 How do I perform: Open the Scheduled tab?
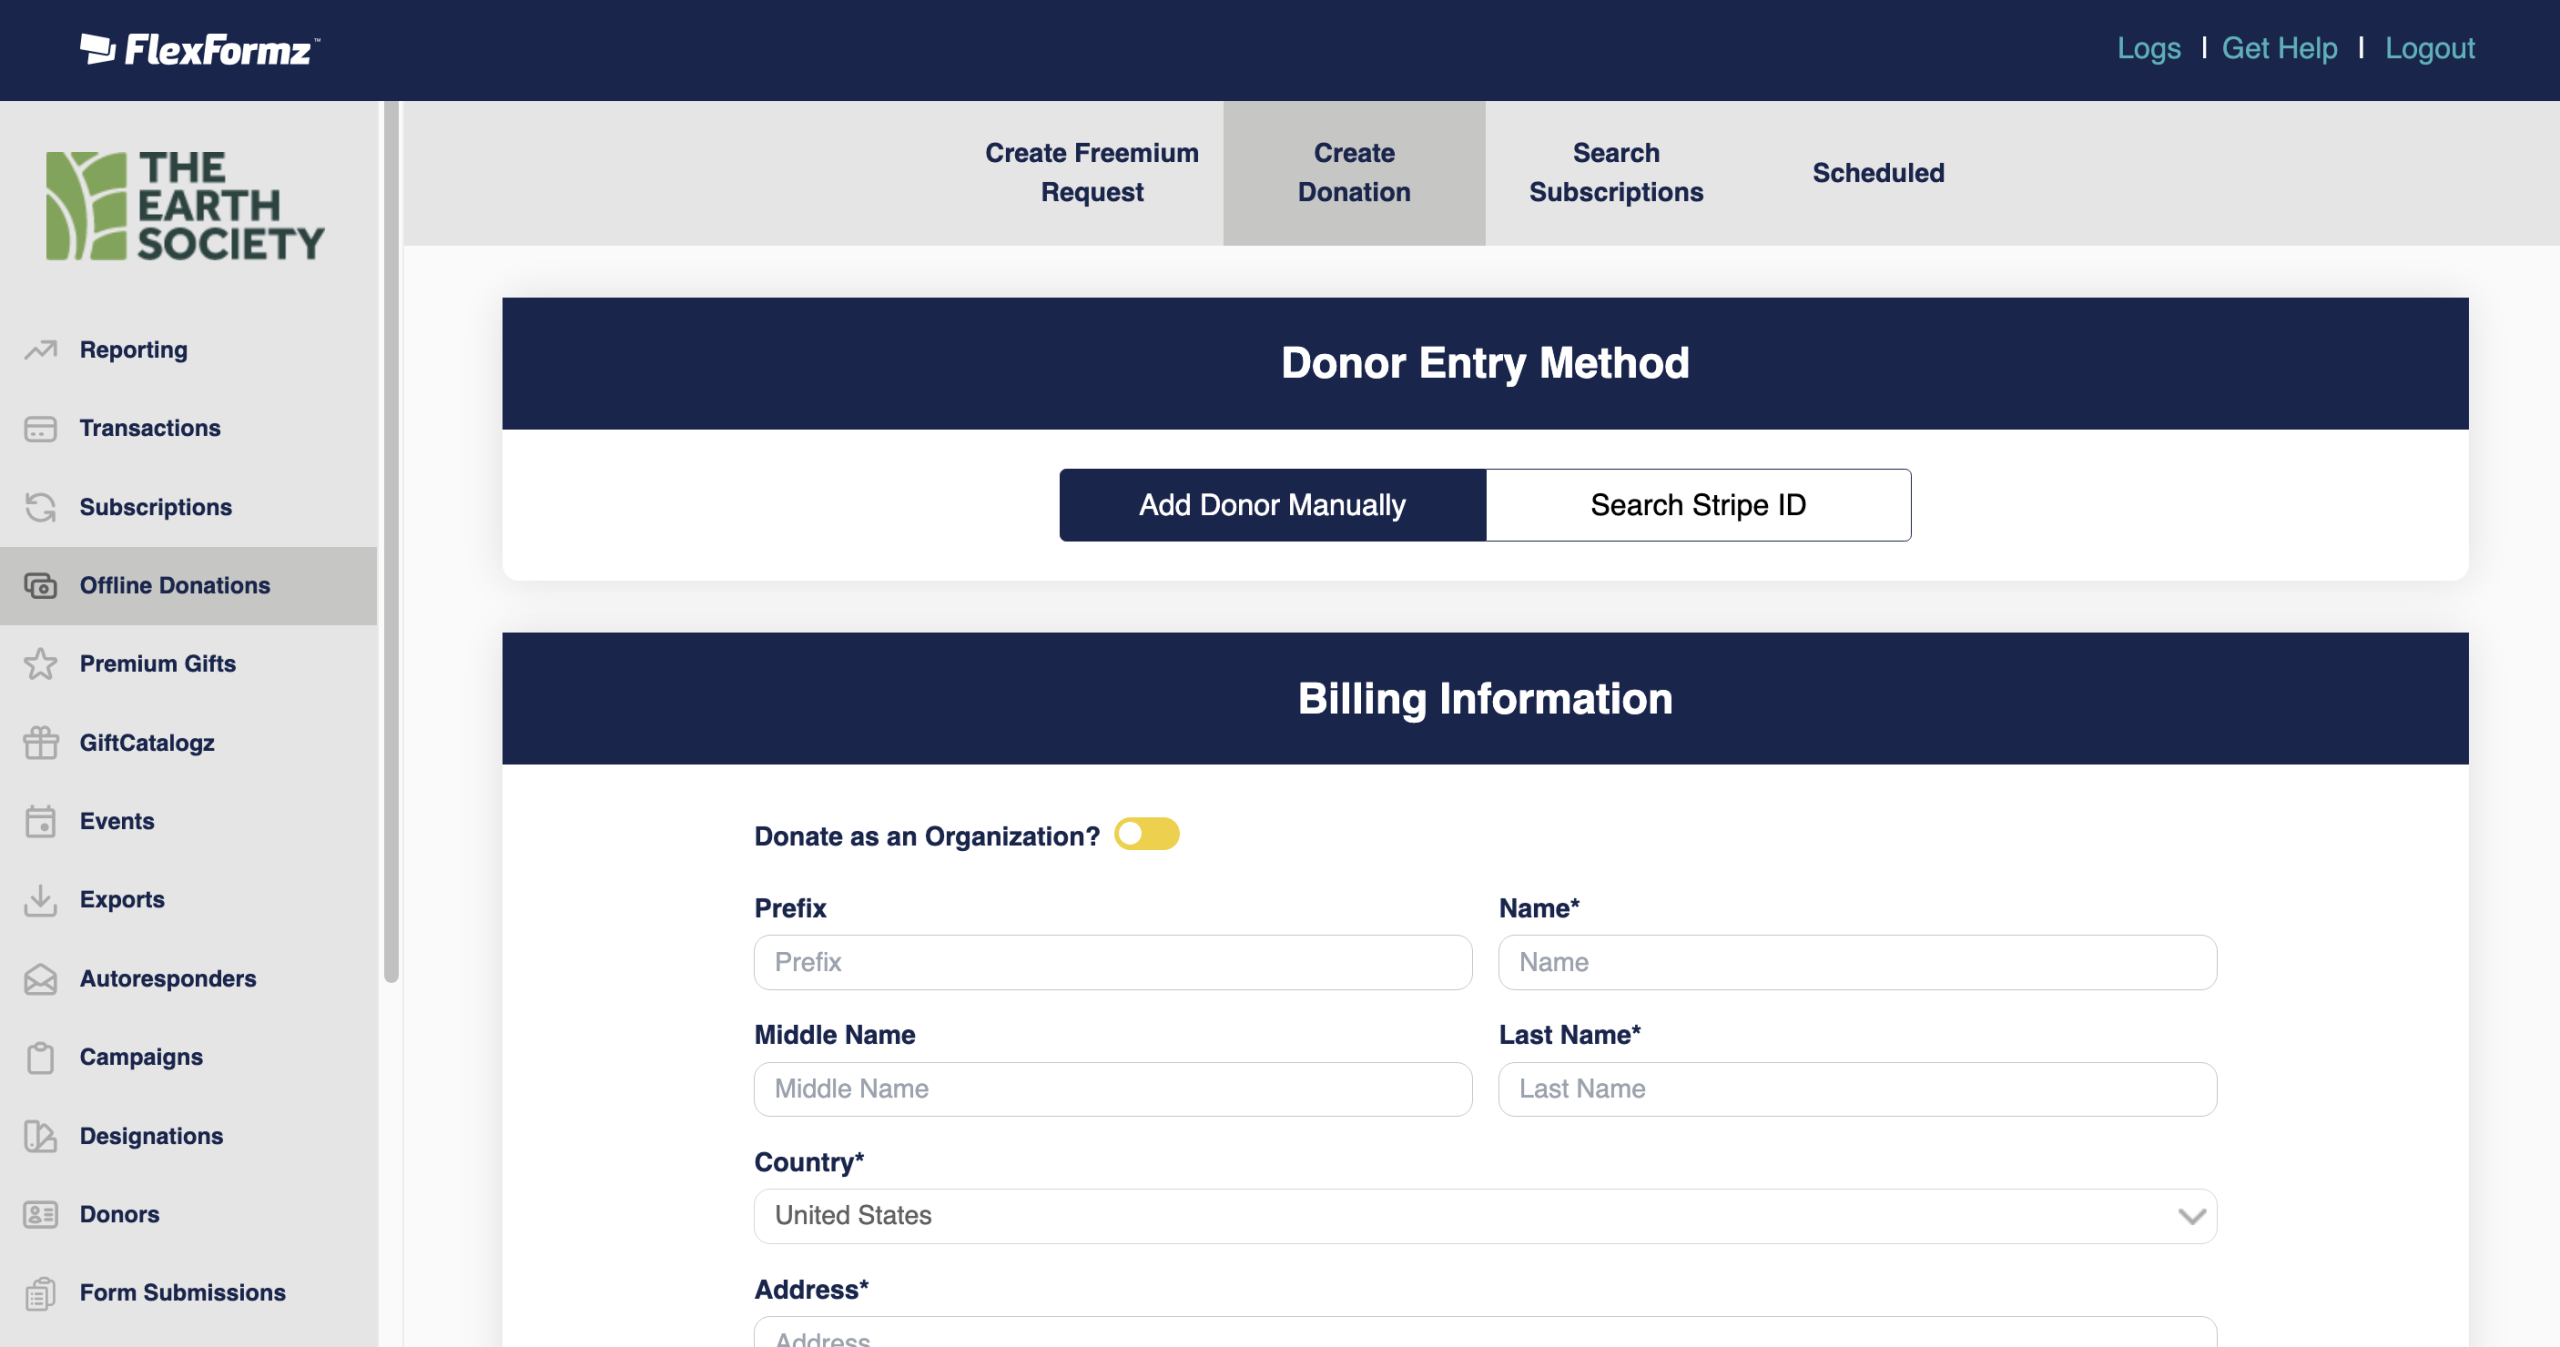(x=1878, y=172)
